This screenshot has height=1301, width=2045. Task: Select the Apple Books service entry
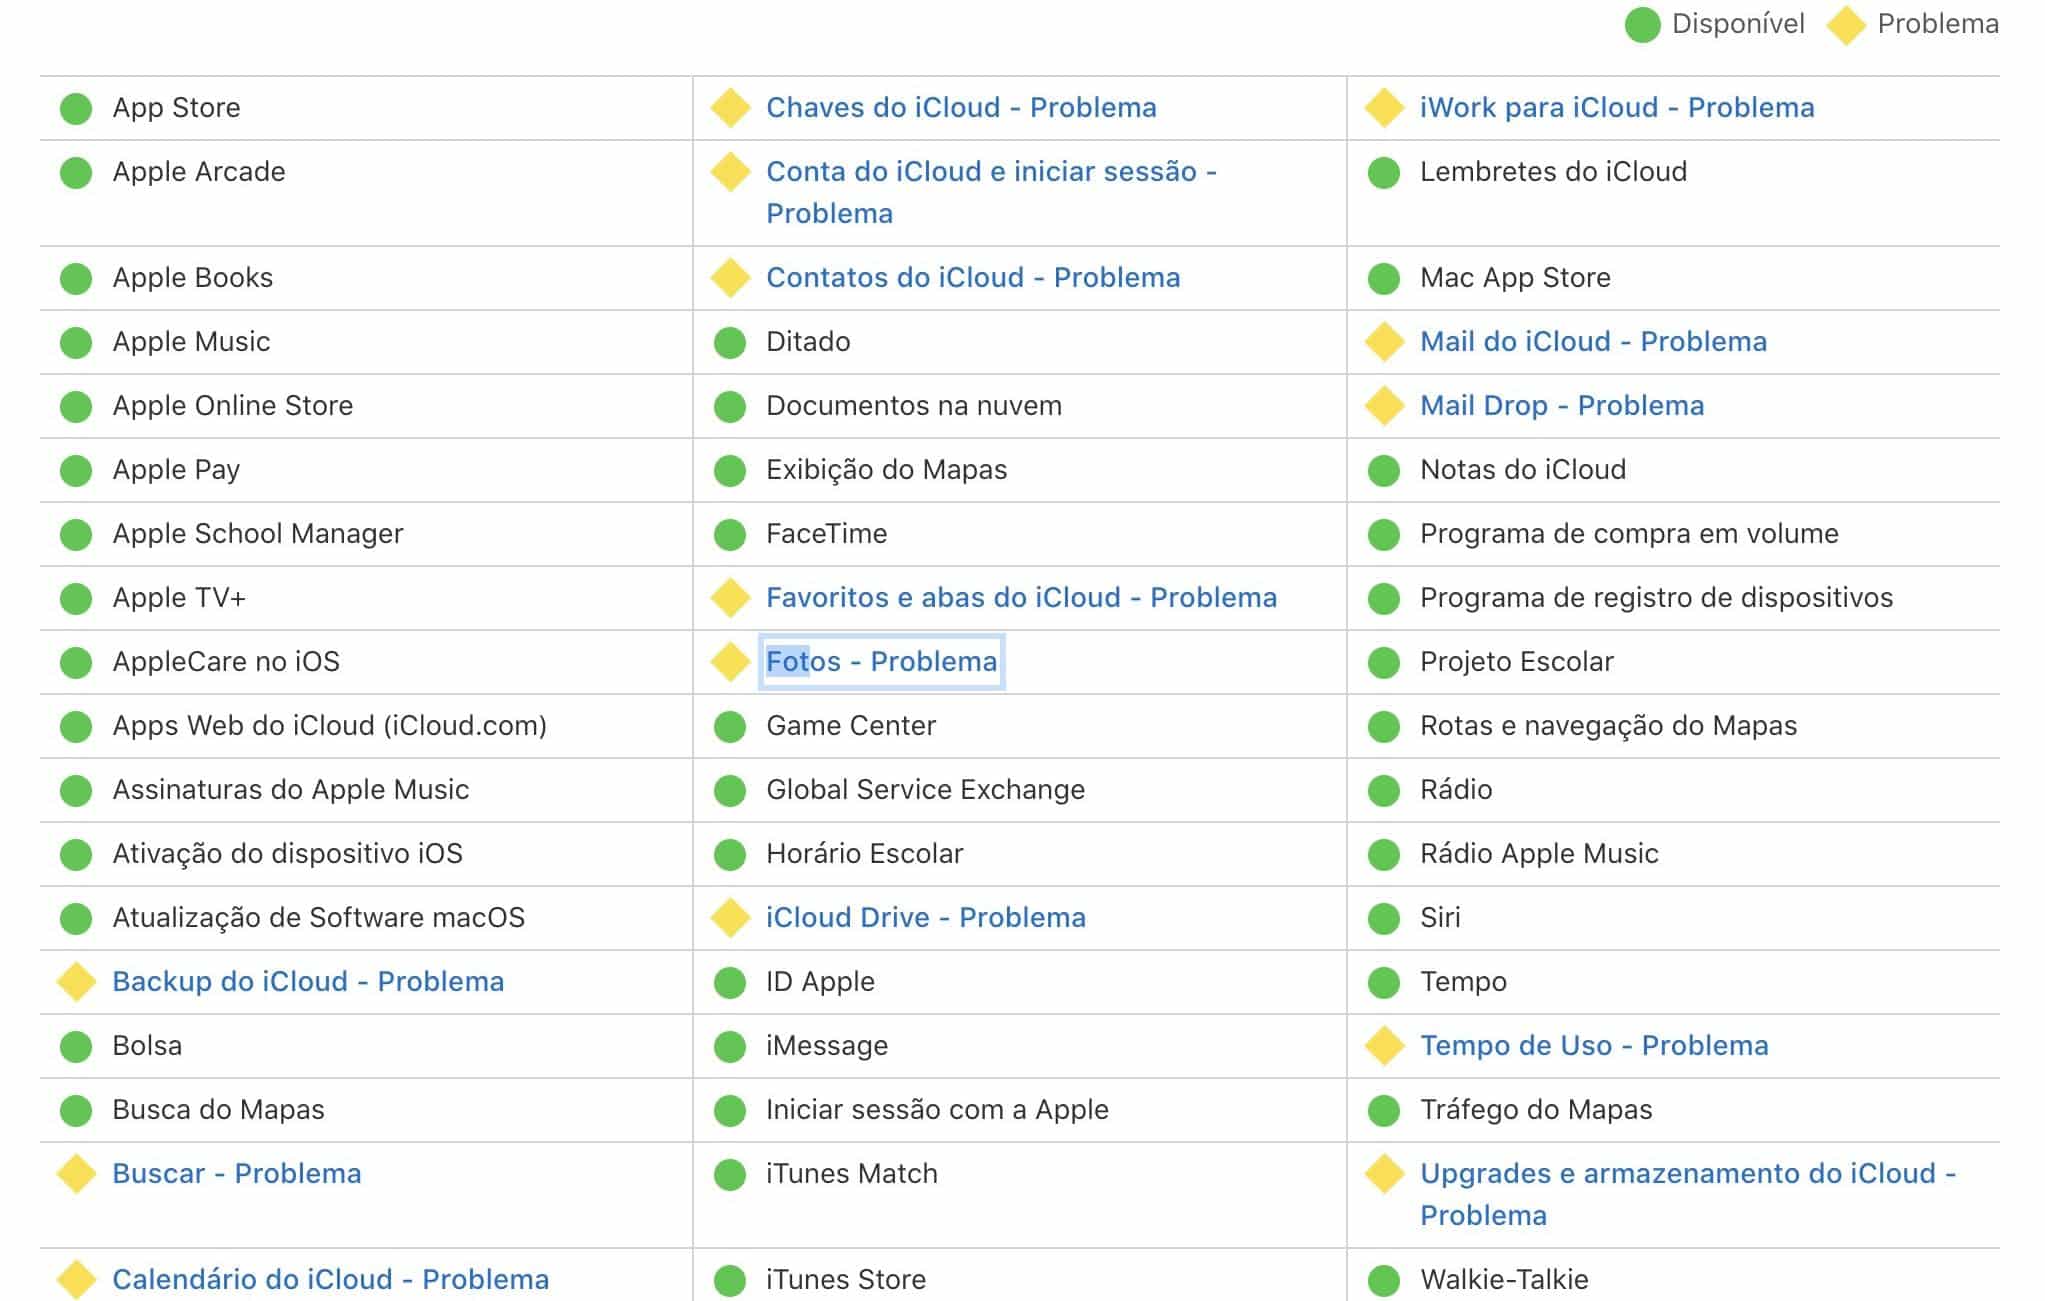pyautogui.click(x=193, y=278)
